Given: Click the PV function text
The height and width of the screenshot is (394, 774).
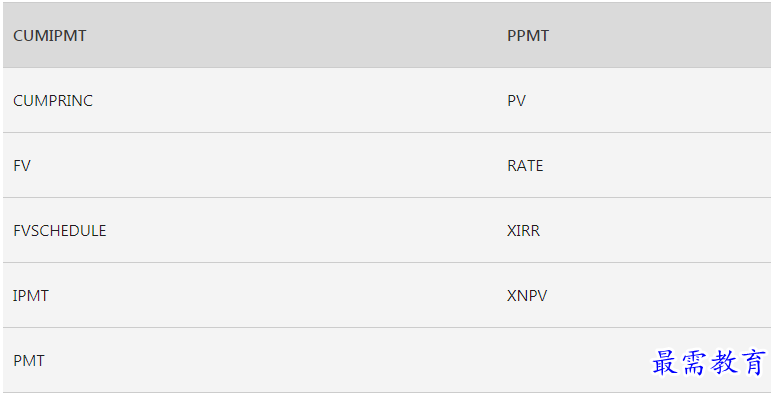Looking at the screenshot, I should click(516, 101).
